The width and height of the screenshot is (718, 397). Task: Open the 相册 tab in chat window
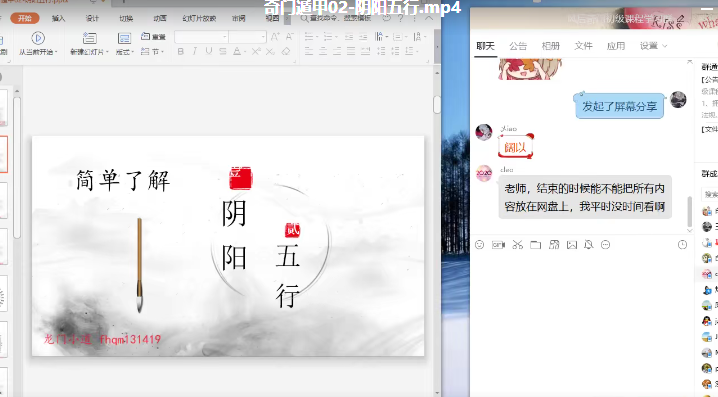(550, 46)
